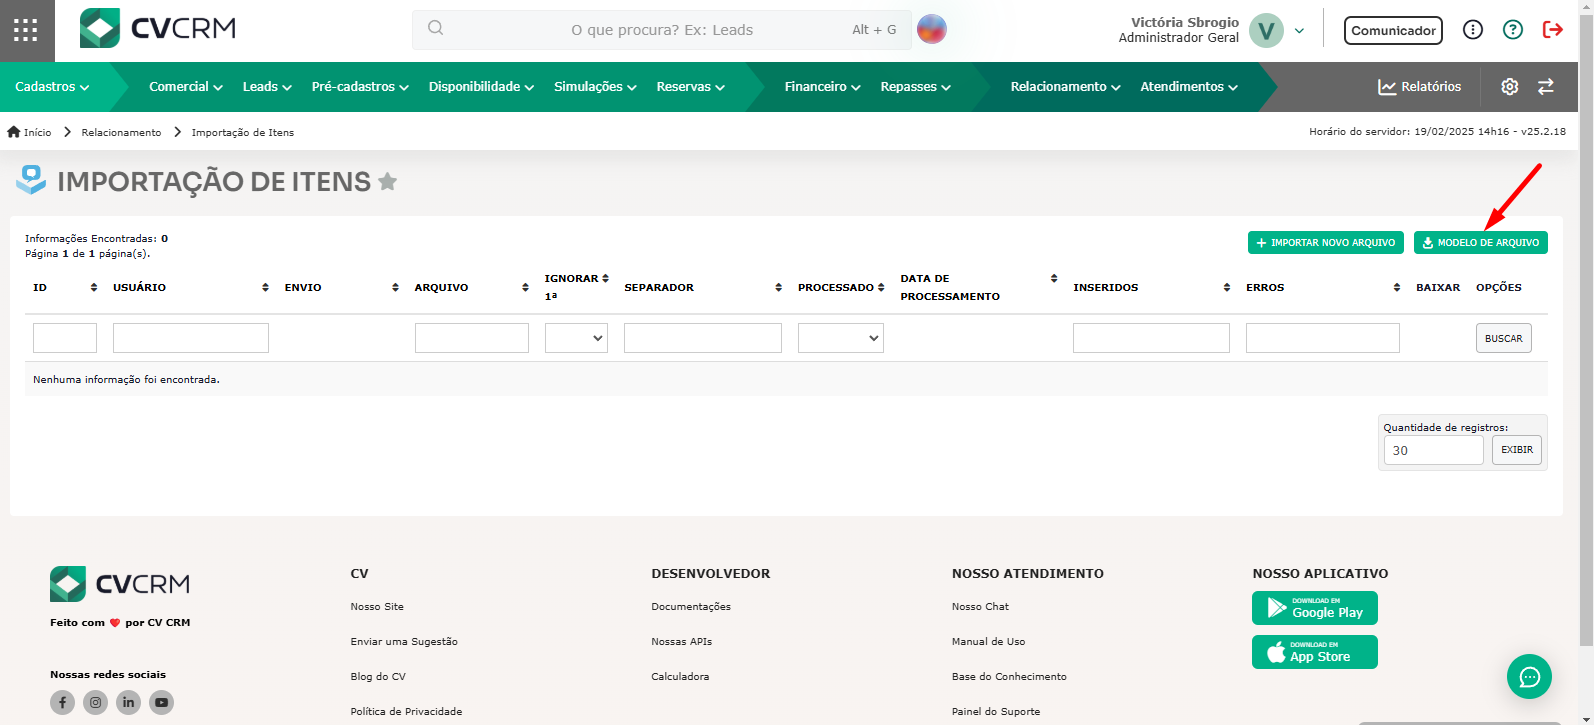The height and width of the screenshot is (725, 1594).
Task: Click the Quantidade de registros field
Action: click(x=1433, y=450)
